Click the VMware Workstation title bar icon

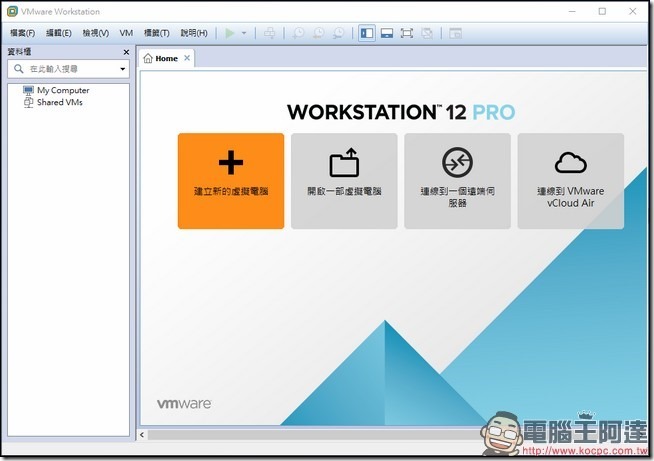pos(13,11)
